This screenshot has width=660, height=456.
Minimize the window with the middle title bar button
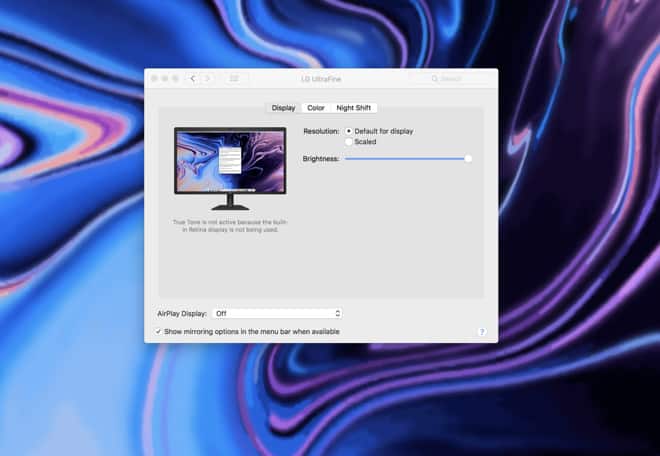pos(165,78)
